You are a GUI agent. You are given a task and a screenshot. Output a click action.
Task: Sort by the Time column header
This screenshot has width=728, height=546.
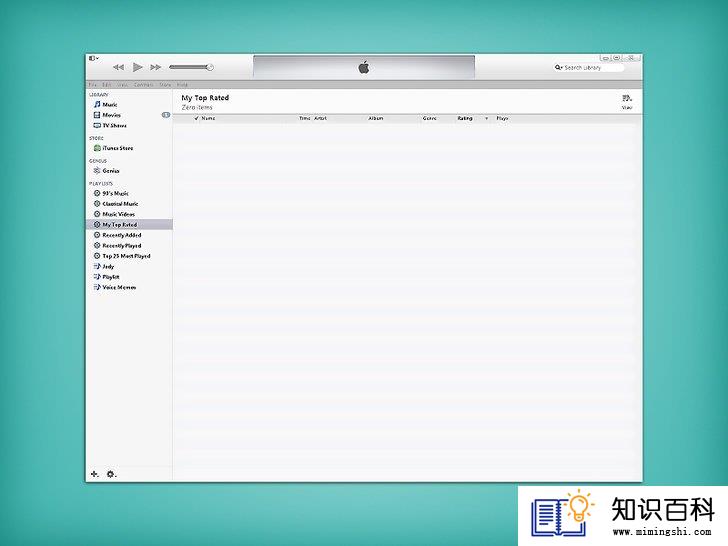click(305, 118)
